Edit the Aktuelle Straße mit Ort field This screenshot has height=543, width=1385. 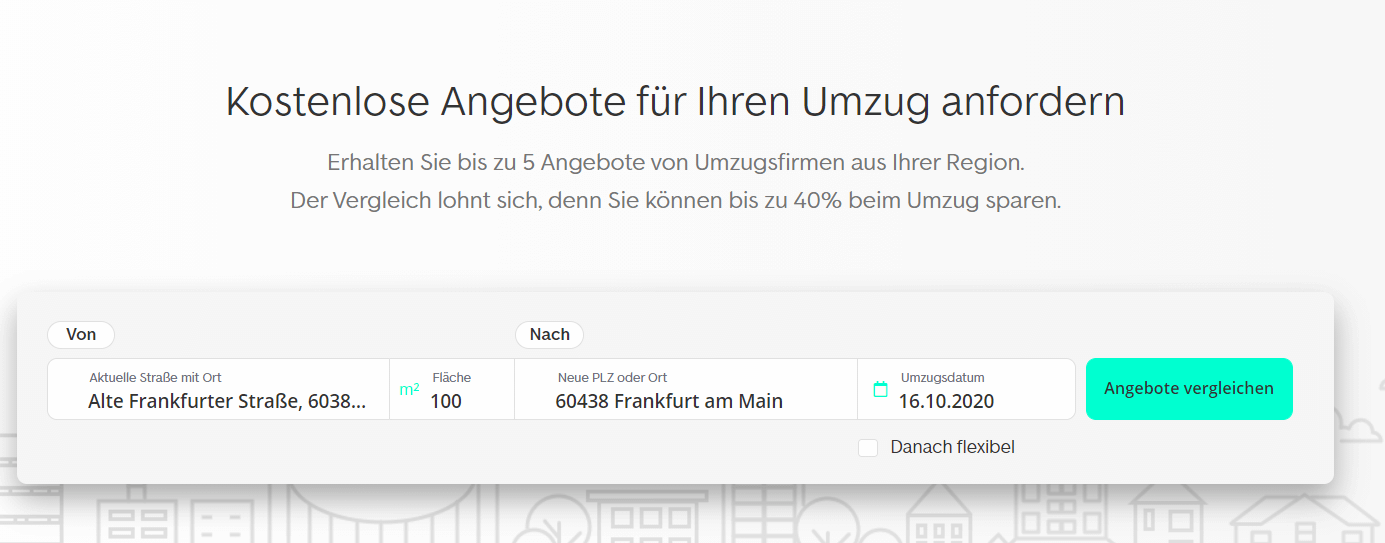[x=219, y=389]
